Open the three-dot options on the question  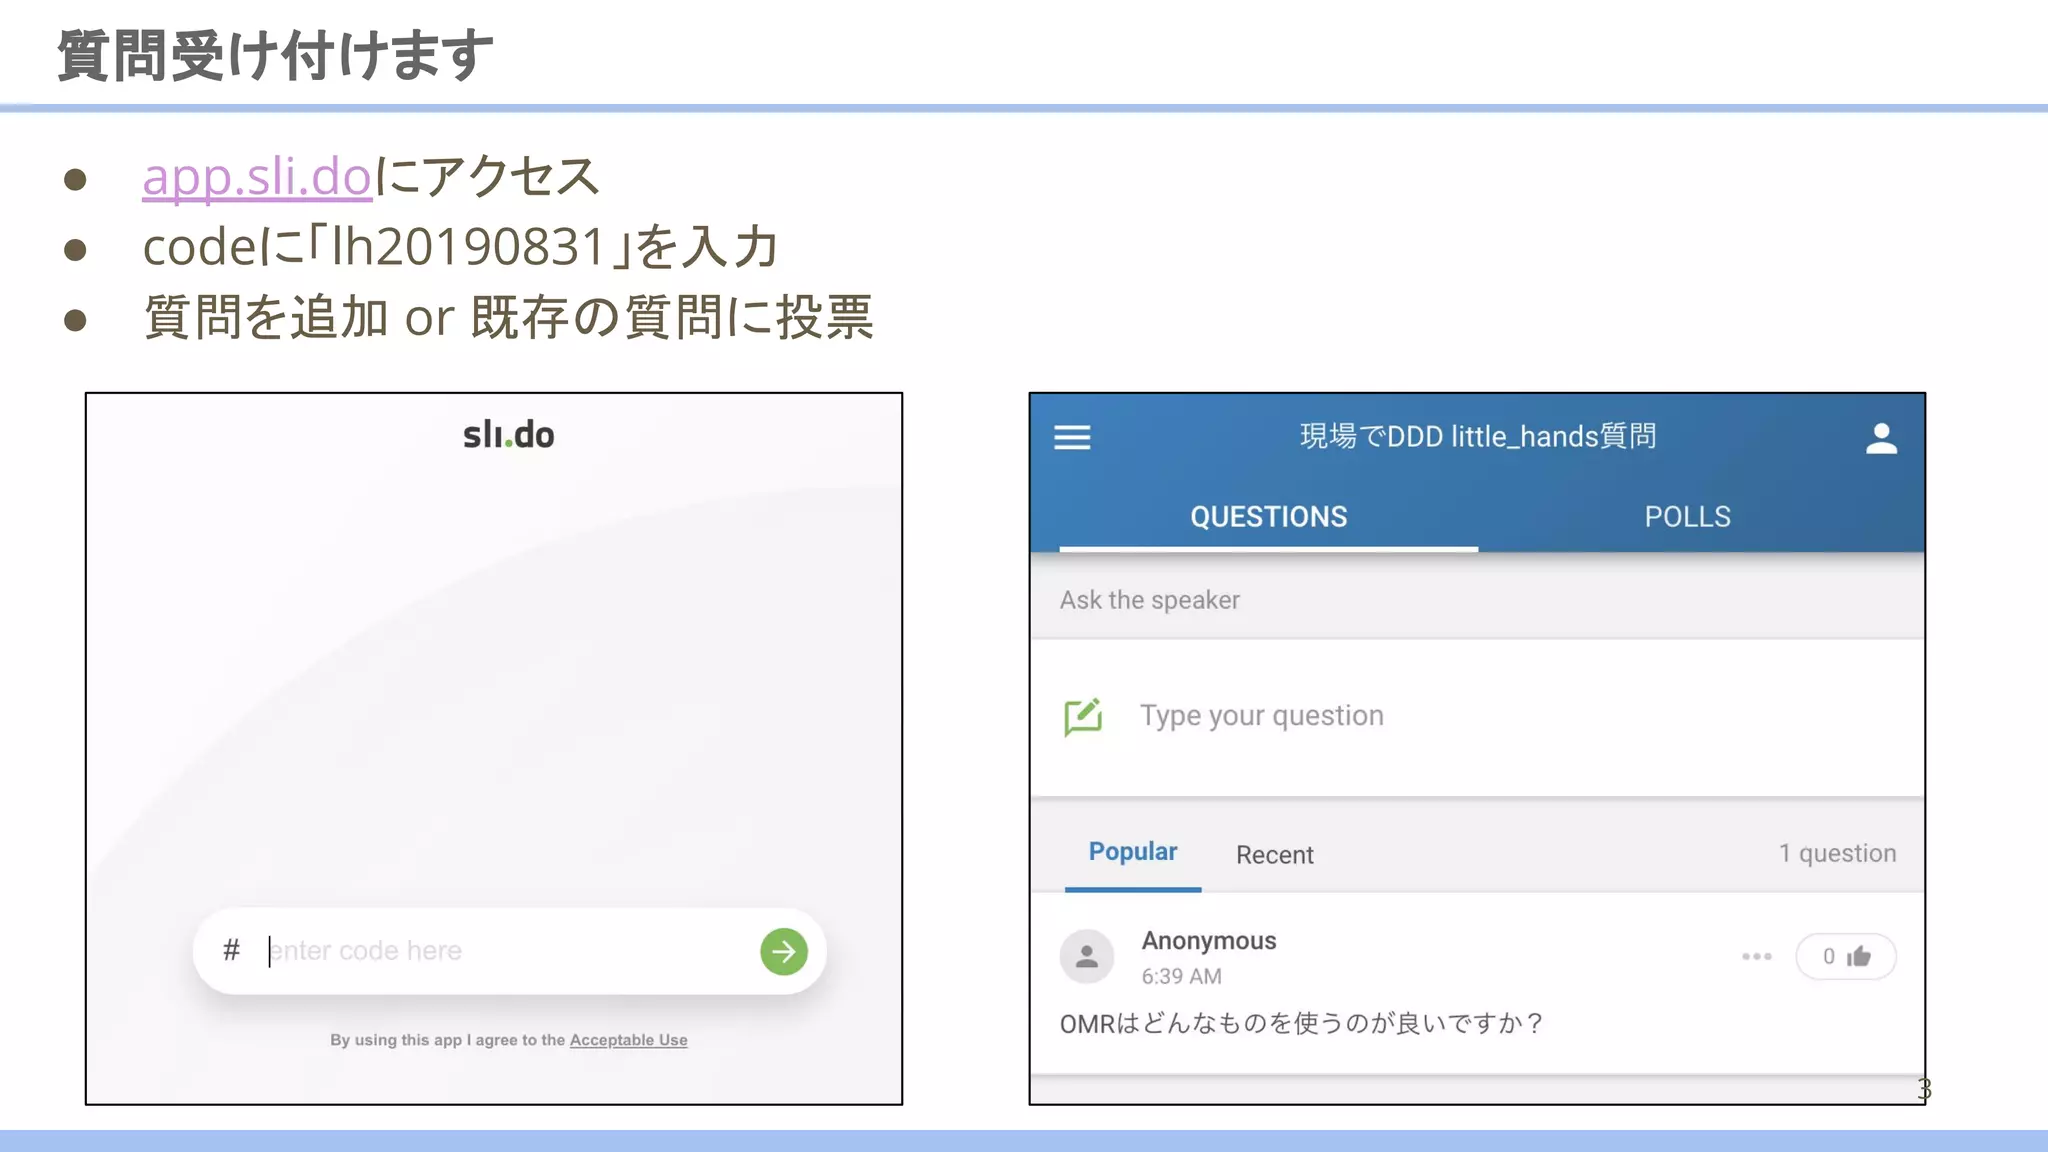click(1756, 956)
